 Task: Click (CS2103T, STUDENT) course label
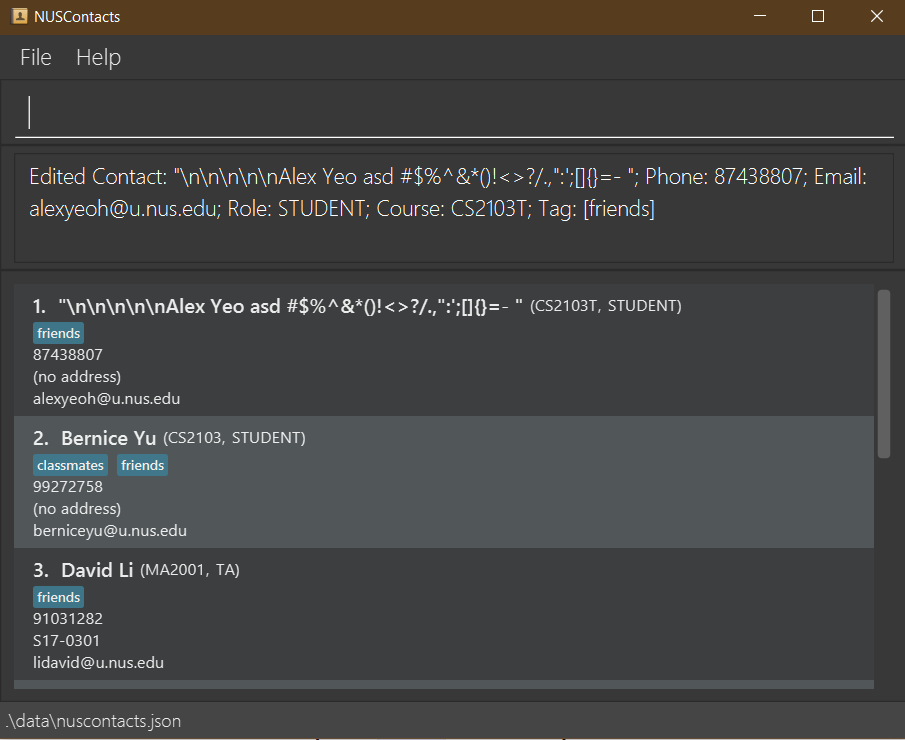tap(605, 306)
